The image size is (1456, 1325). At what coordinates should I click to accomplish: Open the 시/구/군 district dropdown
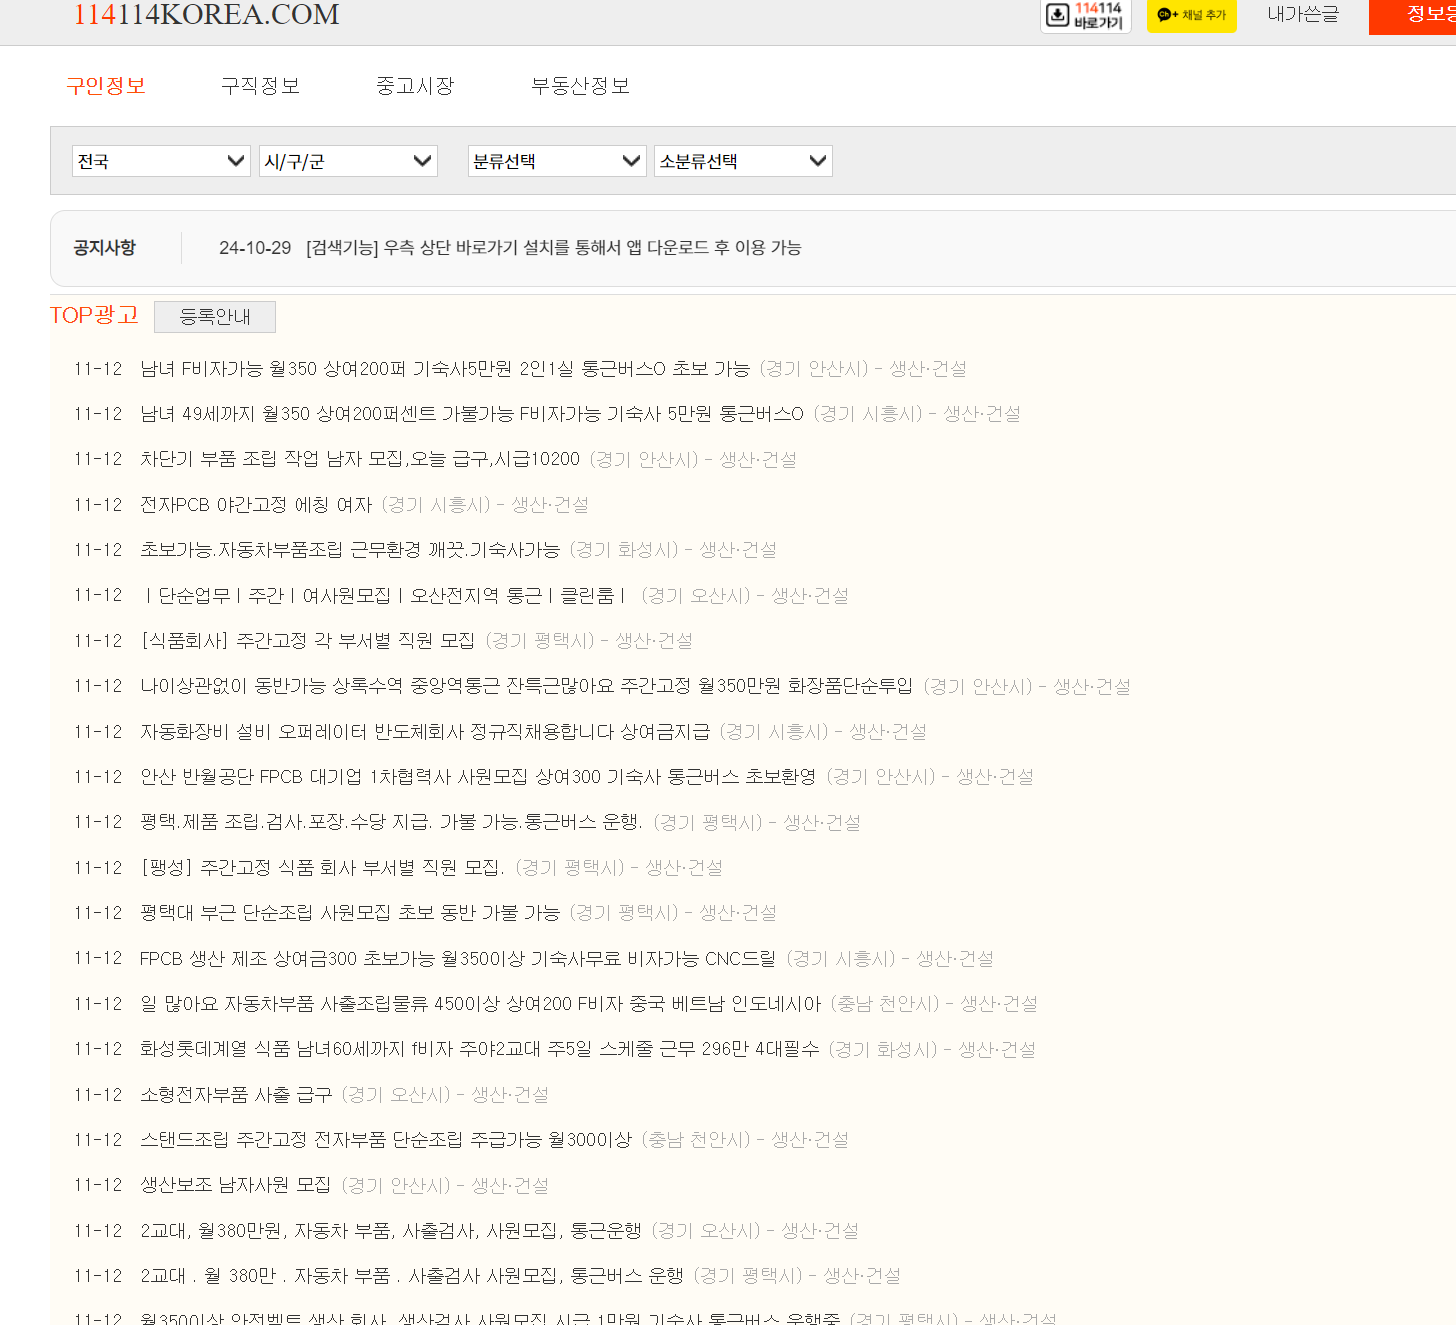348,161
